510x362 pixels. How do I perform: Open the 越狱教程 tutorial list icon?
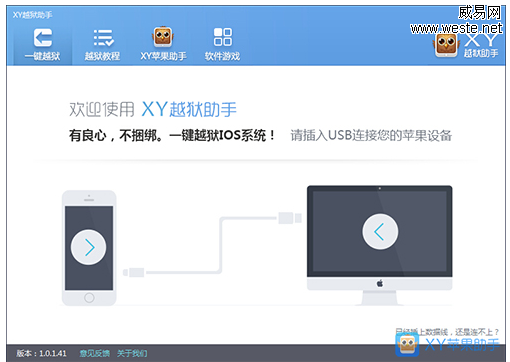coord(103,37)
